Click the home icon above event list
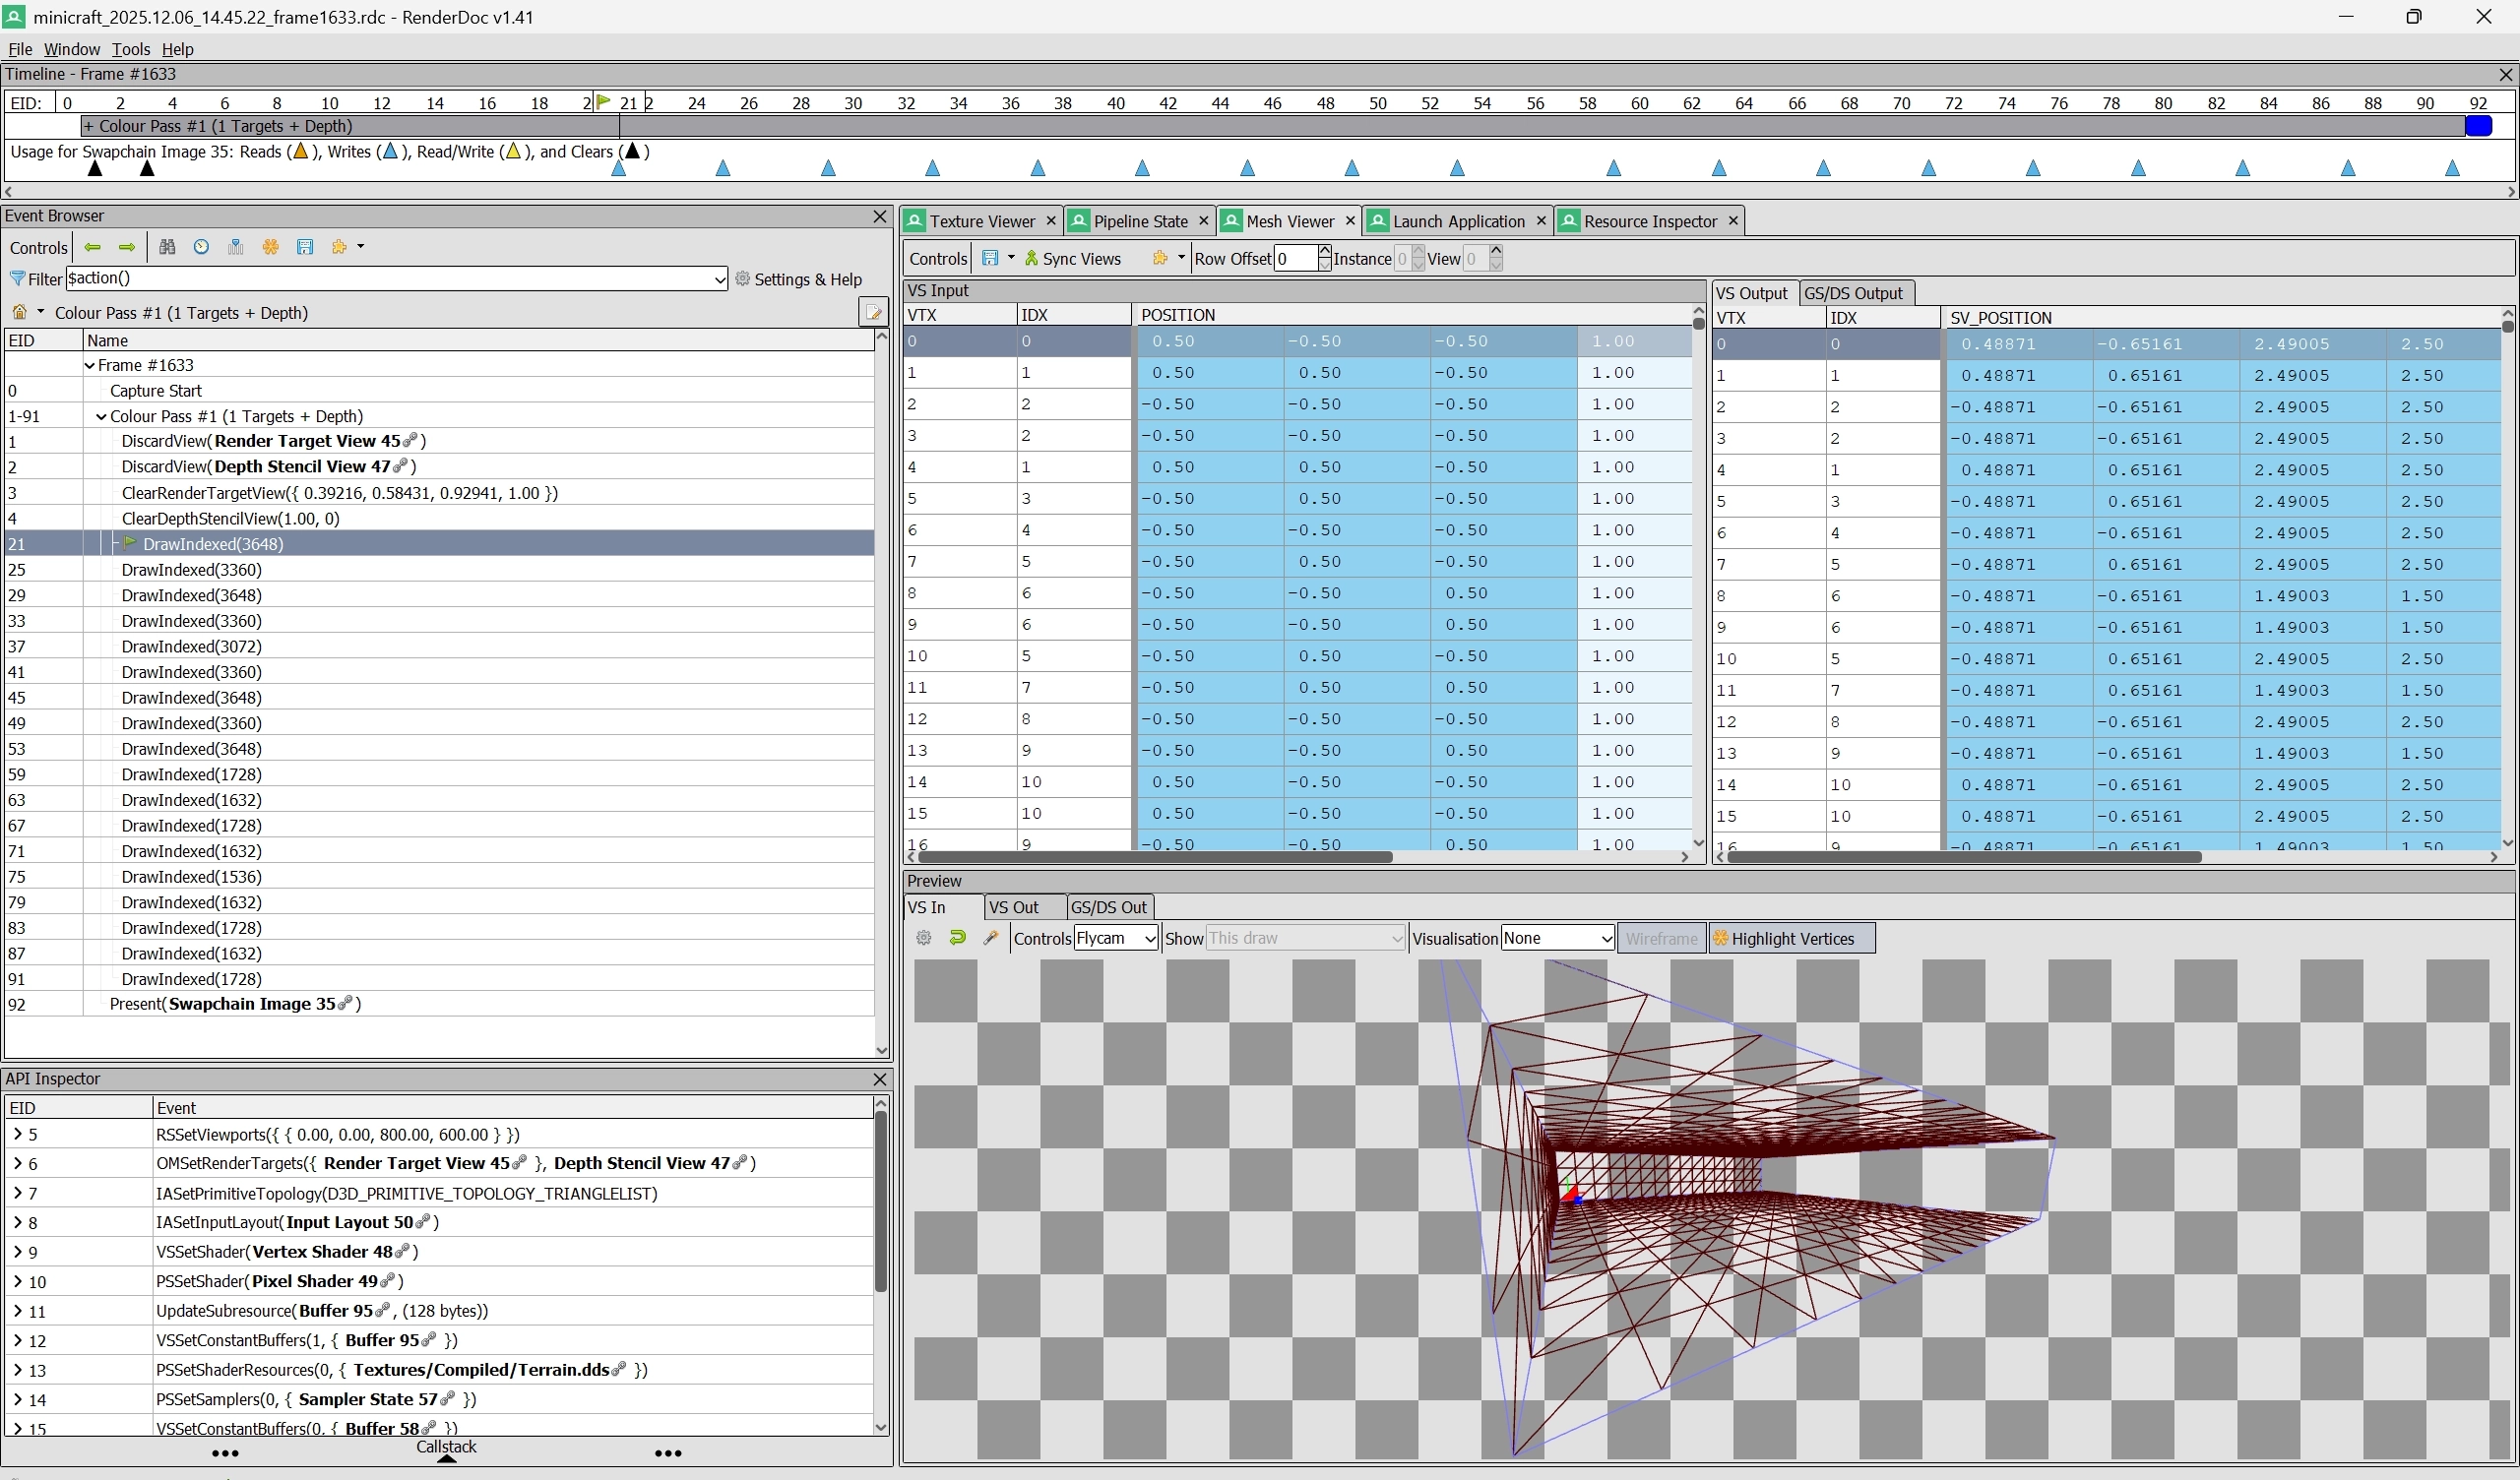This screenshot has width=2520, height=1480. [x=20, y=313]
